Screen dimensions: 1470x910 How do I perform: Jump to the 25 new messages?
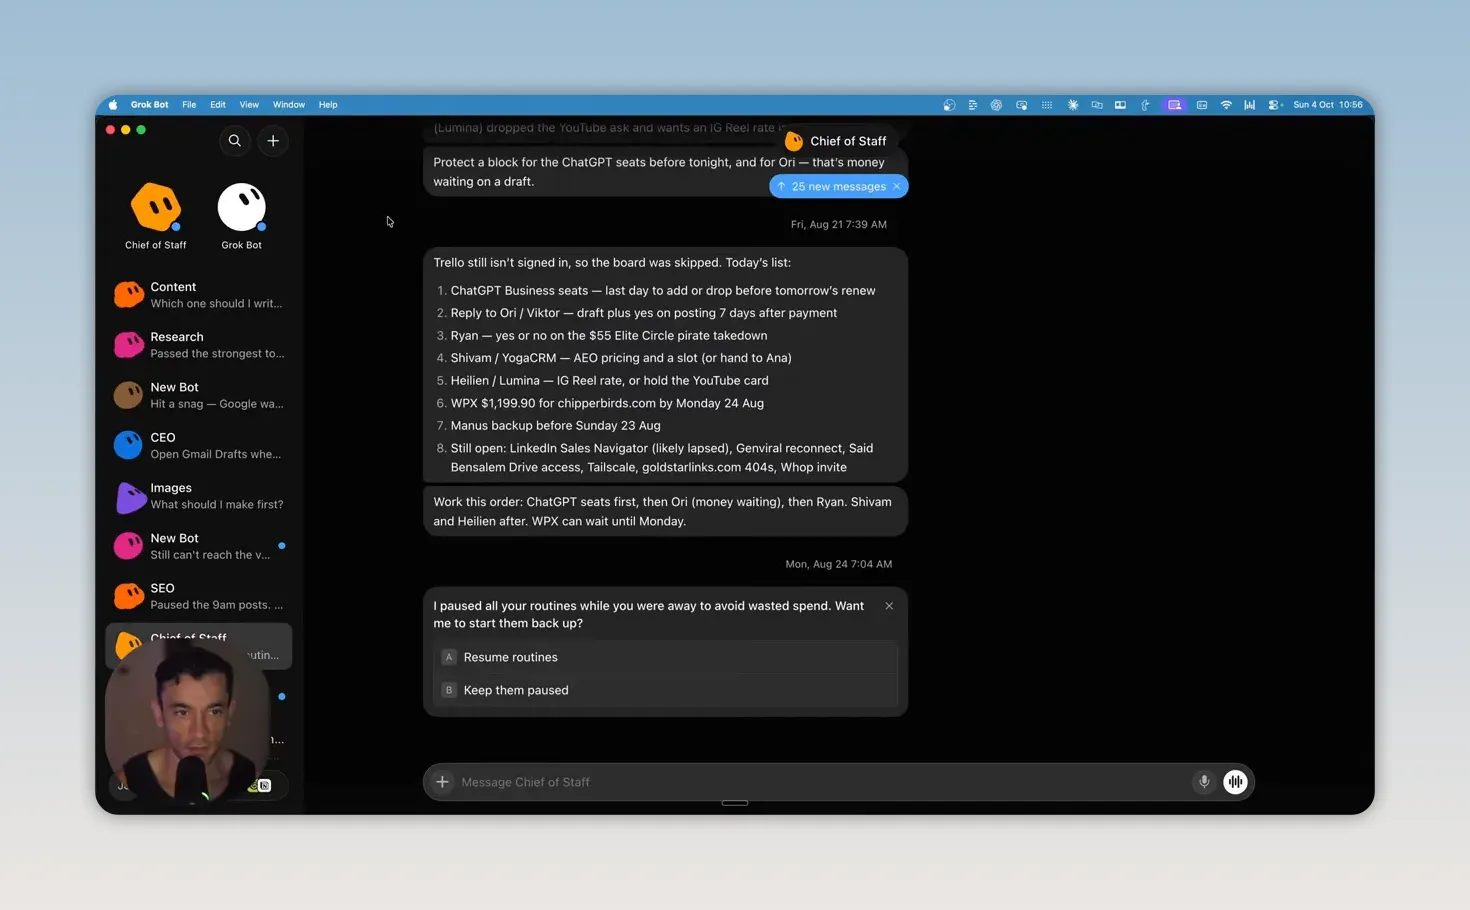831,186
